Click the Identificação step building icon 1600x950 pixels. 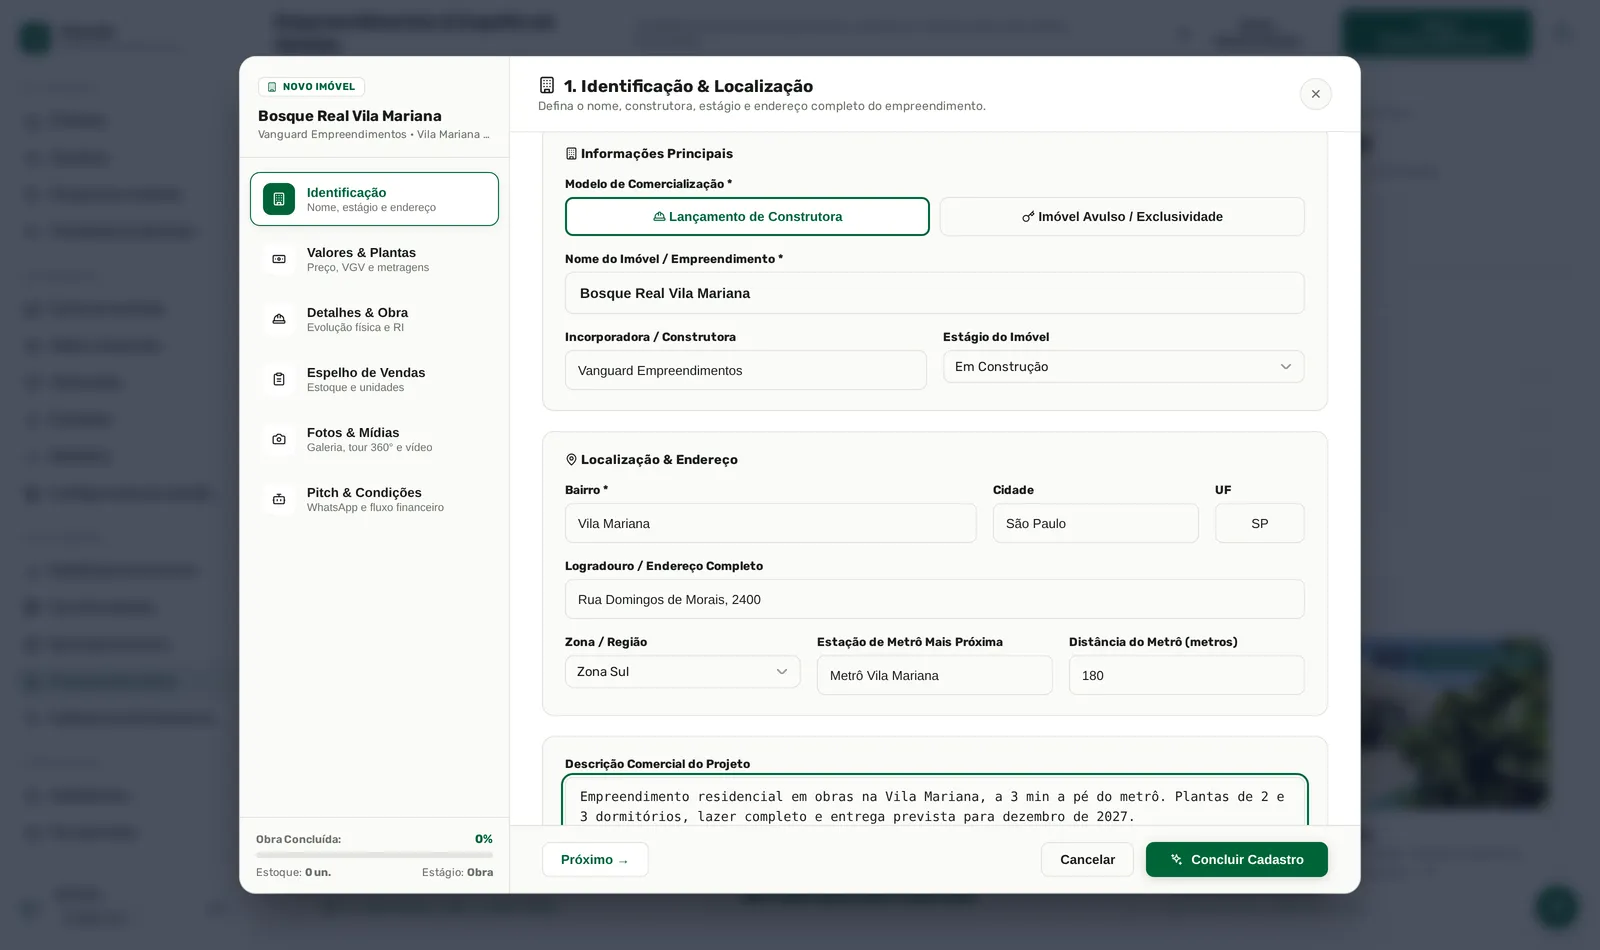click(x=279, y=199)
